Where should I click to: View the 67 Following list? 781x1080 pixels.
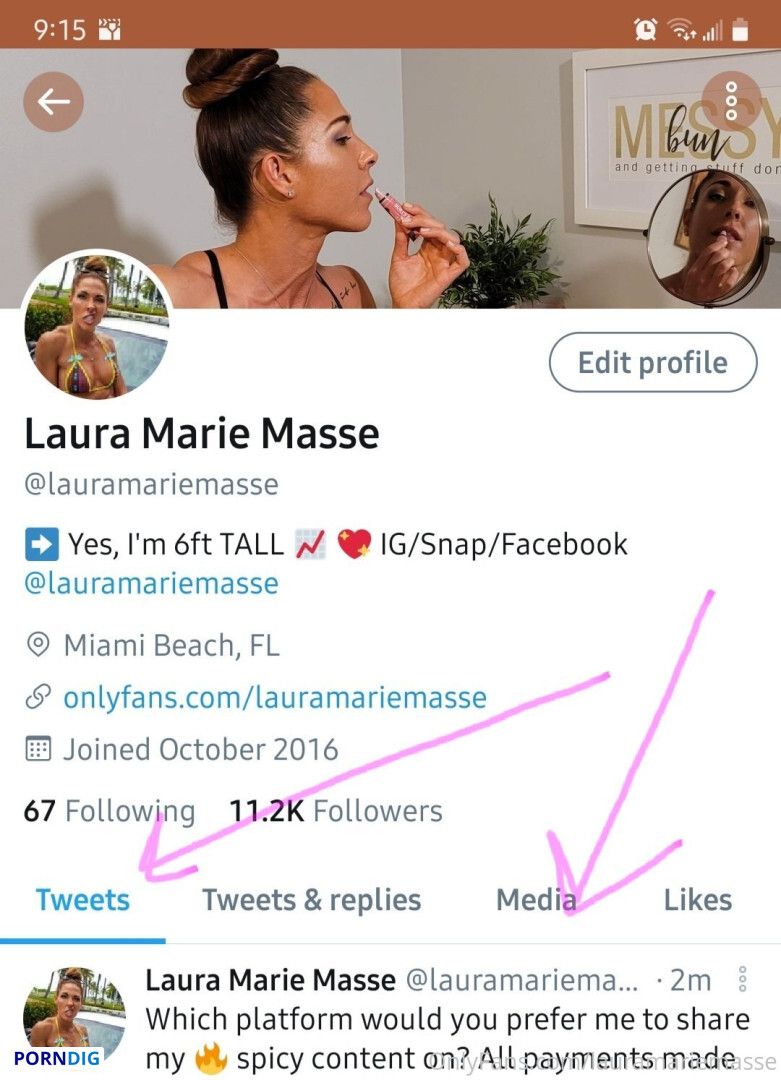tap(110, 811)
